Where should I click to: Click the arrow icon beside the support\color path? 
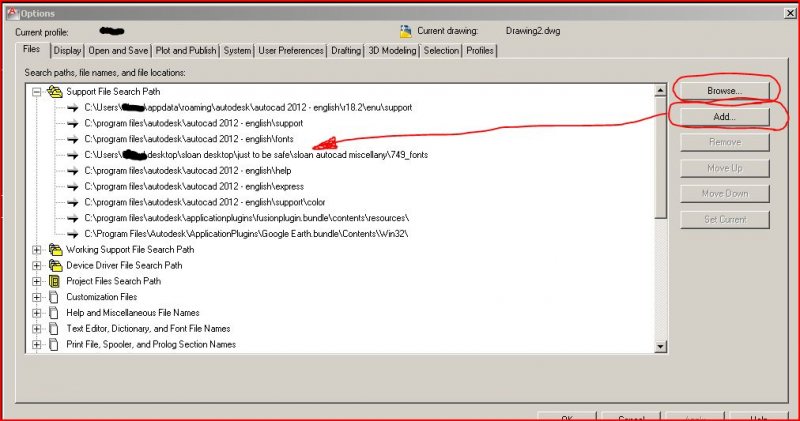click(x=72, y=203)
